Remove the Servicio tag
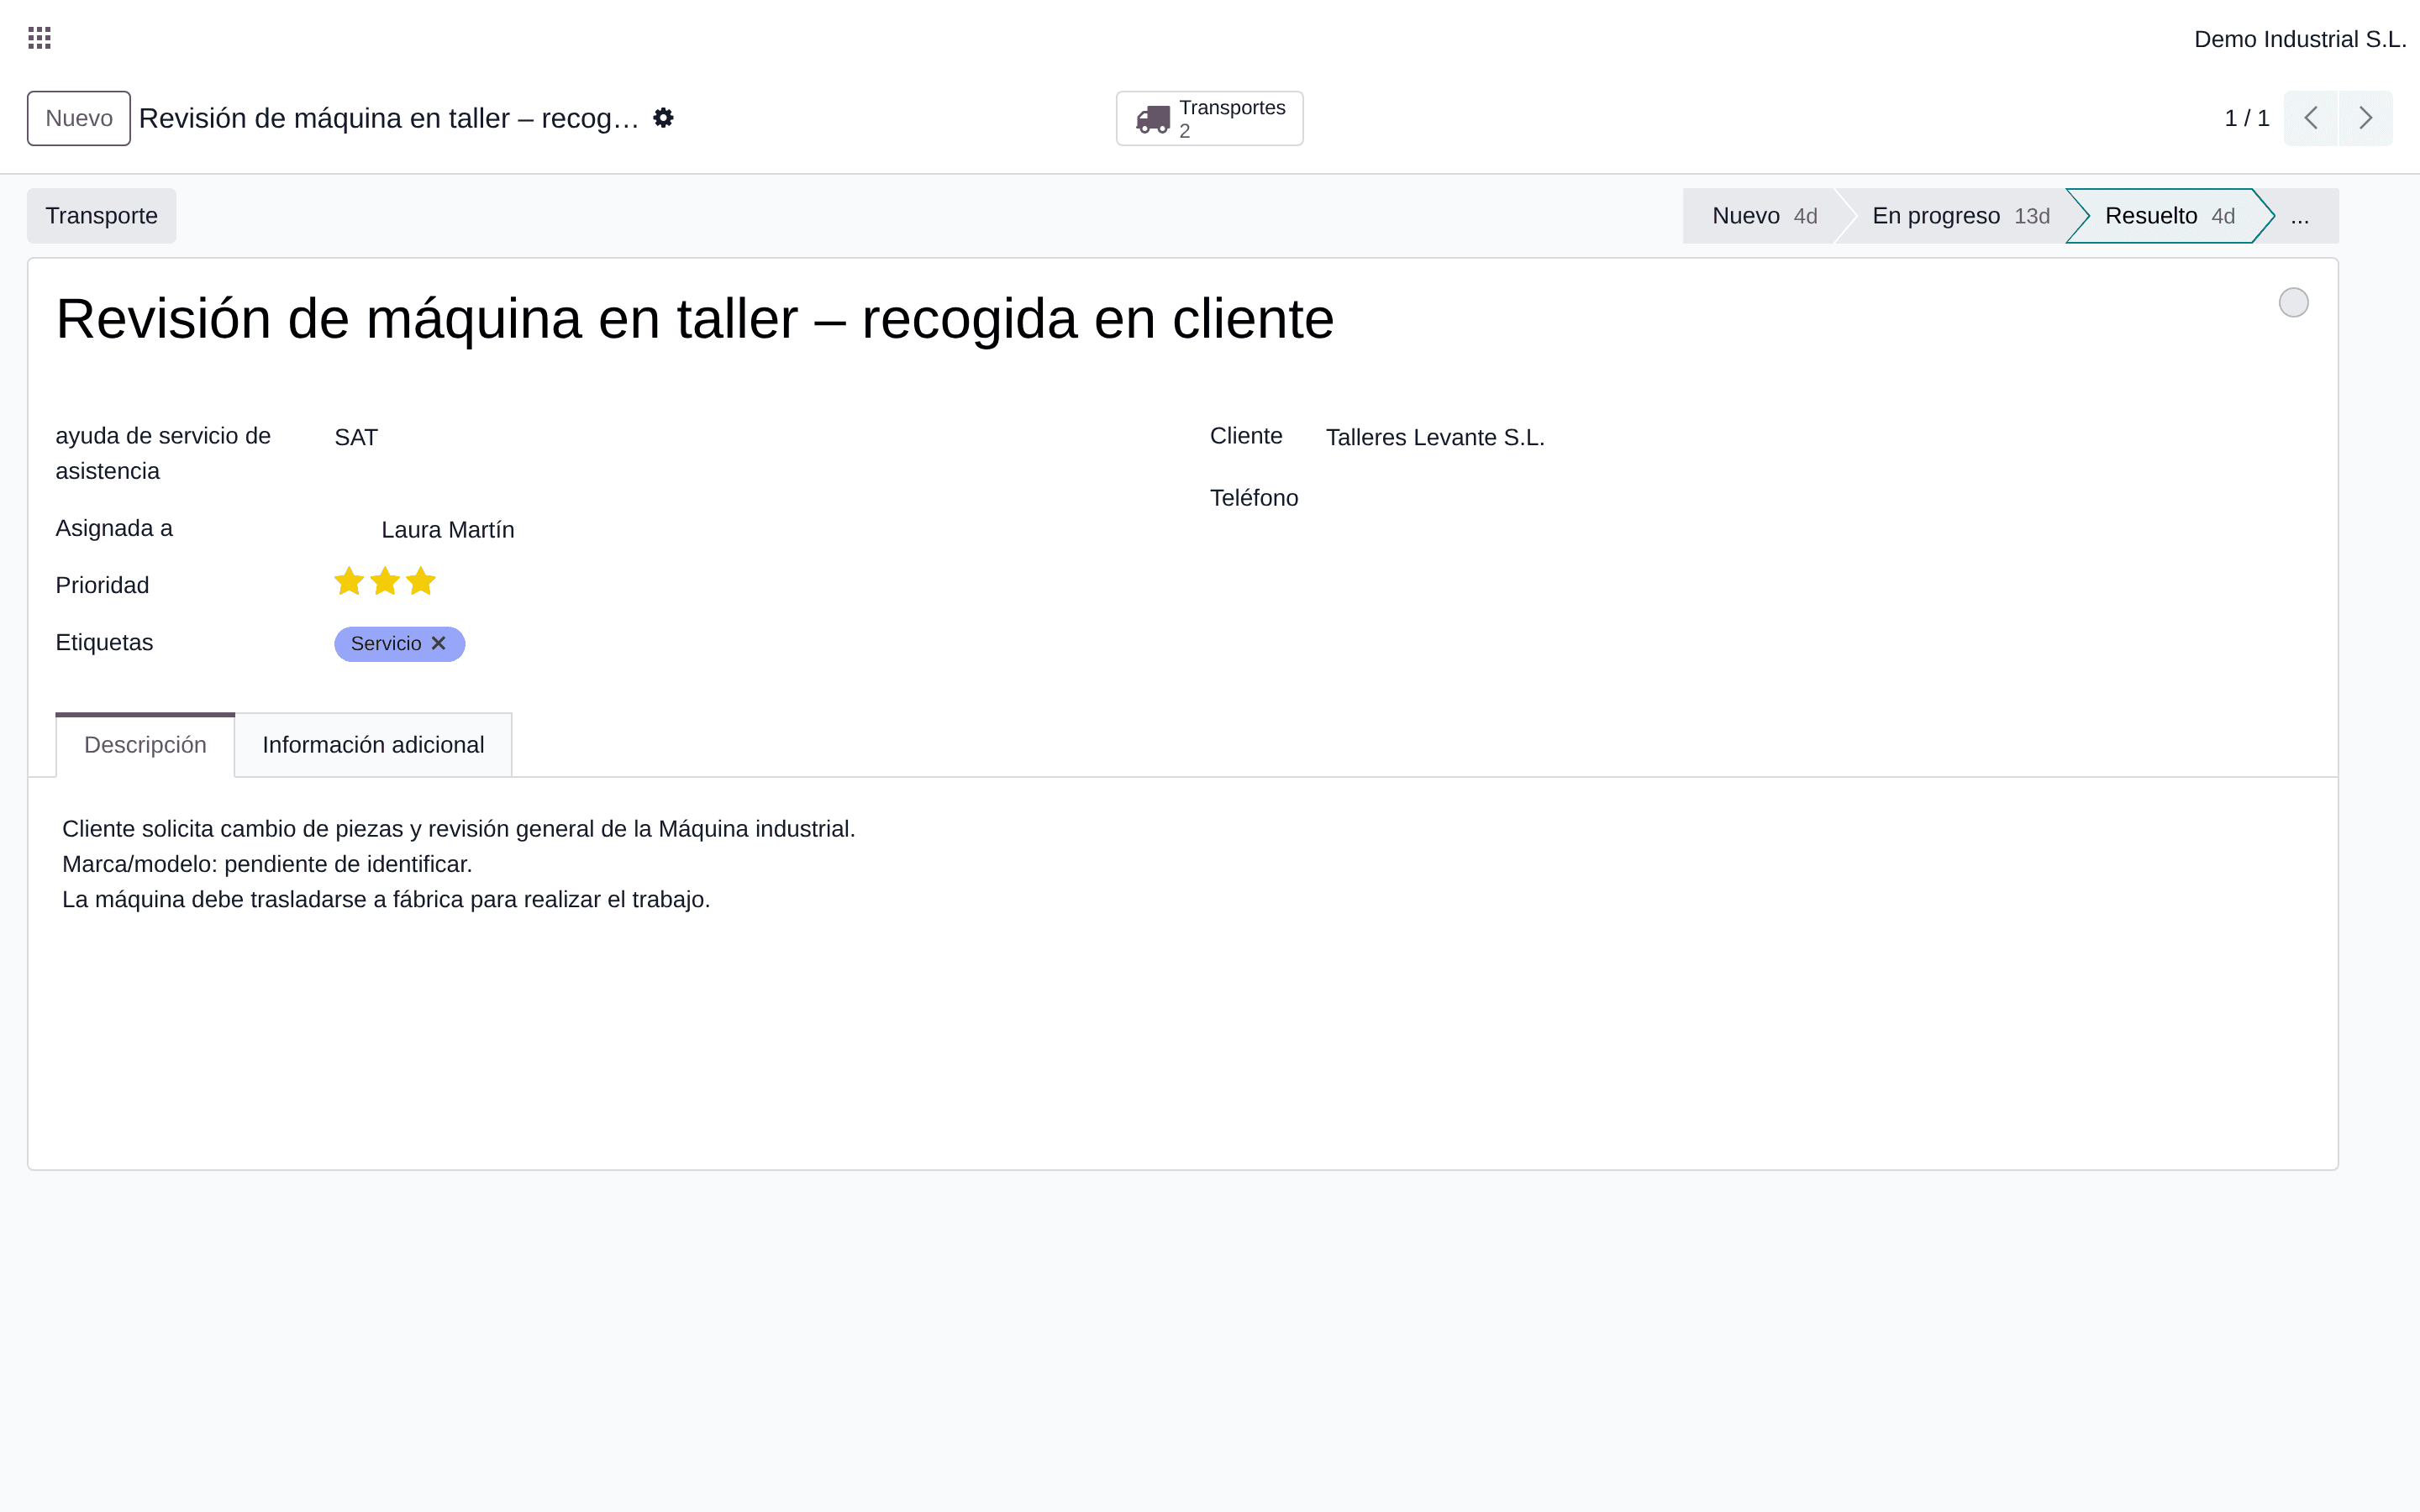The height and width of the screenshot is (1512, 2420). (438, 643)
